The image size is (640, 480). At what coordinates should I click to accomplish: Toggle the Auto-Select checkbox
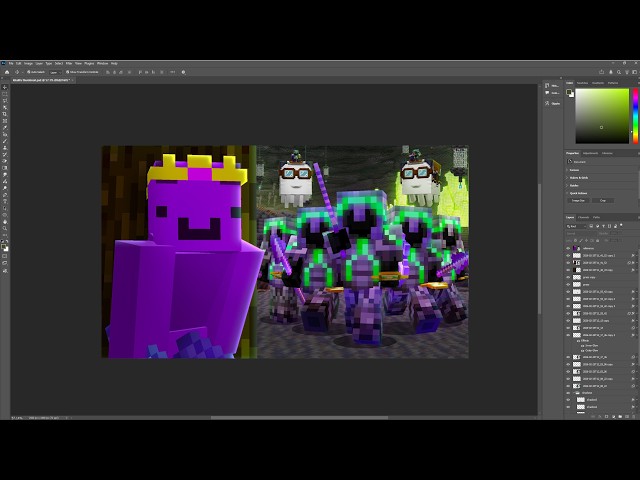29,72
